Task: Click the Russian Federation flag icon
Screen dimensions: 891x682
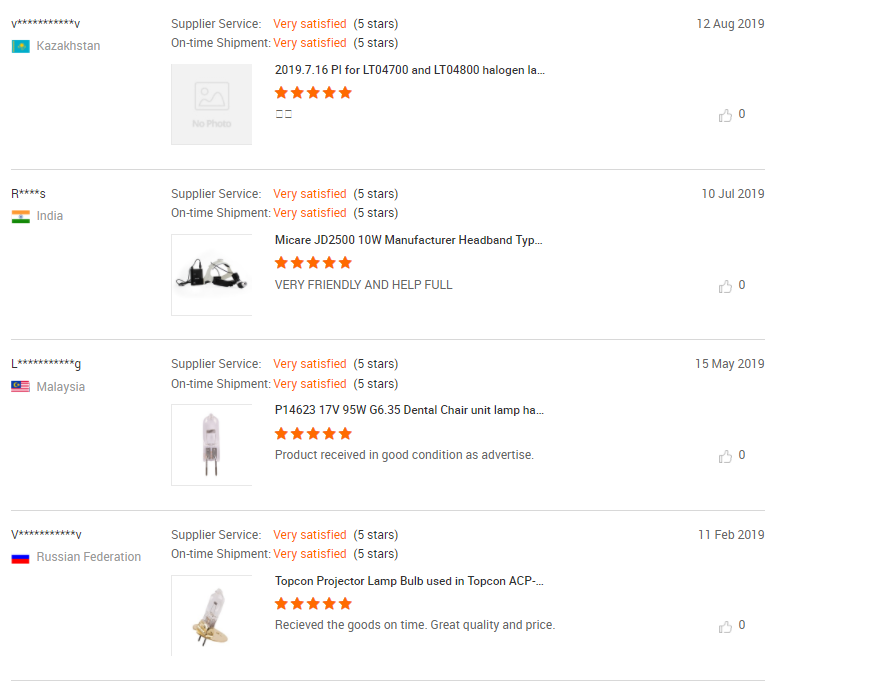Action: click(20, 557)
